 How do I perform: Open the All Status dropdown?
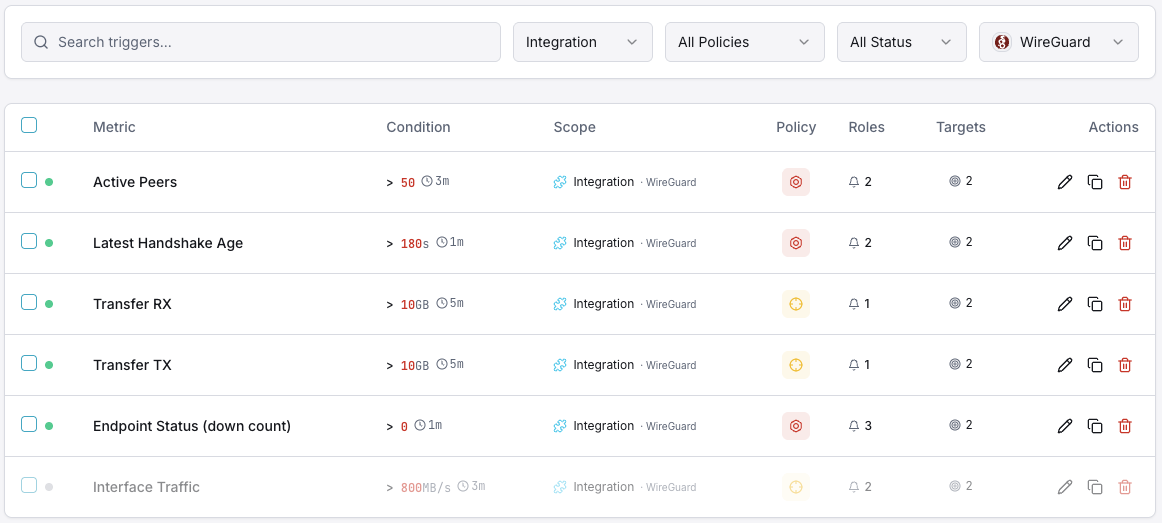pyautogui.click(x=902, y=42)
